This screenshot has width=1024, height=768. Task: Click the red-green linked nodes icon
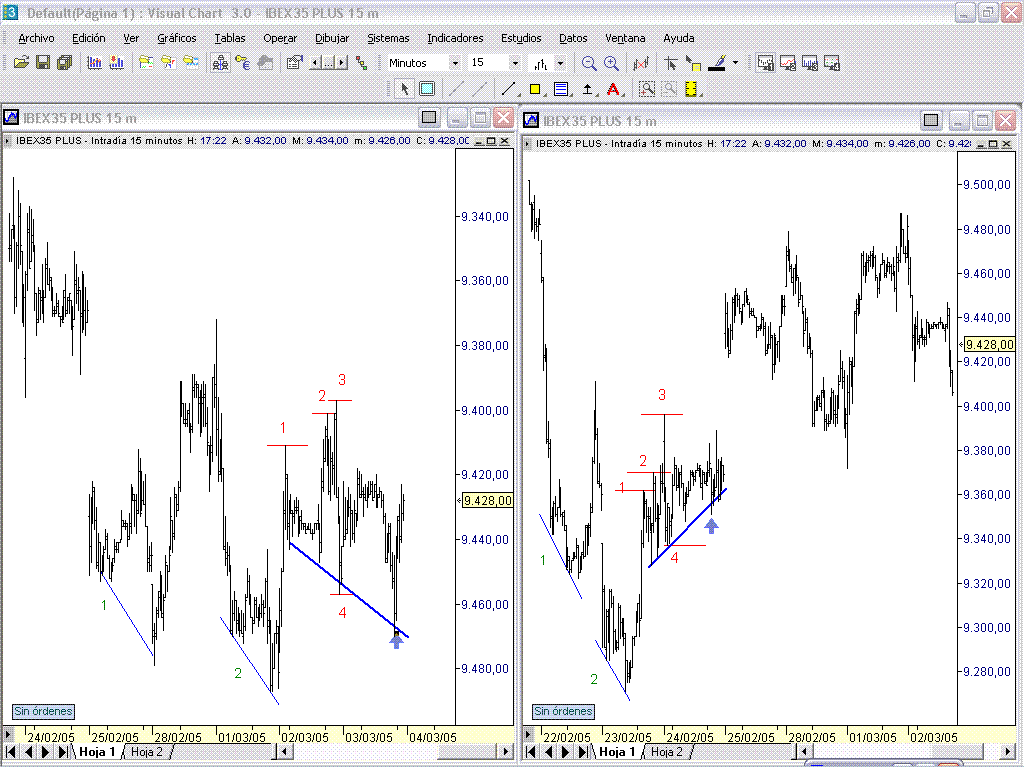click(x=362, y=63)
